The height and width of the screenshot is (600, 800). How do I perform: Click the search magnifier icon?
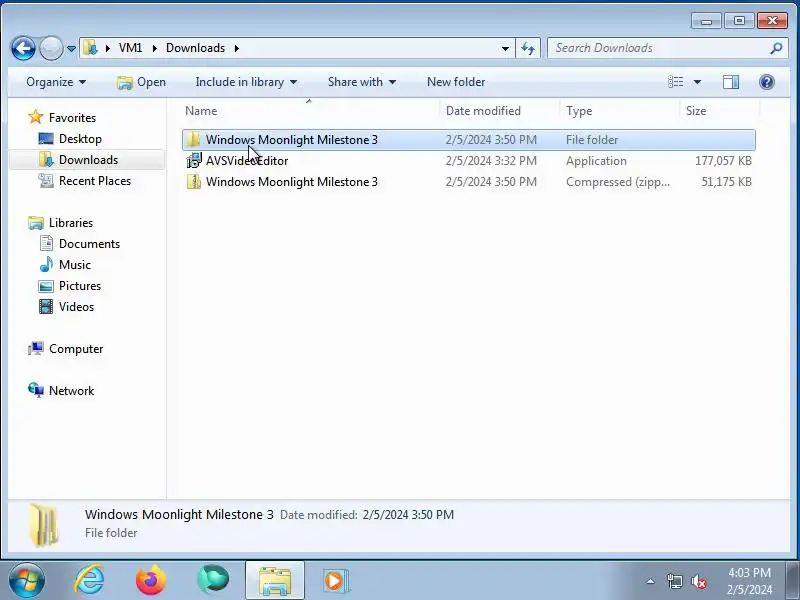(777, 48)
